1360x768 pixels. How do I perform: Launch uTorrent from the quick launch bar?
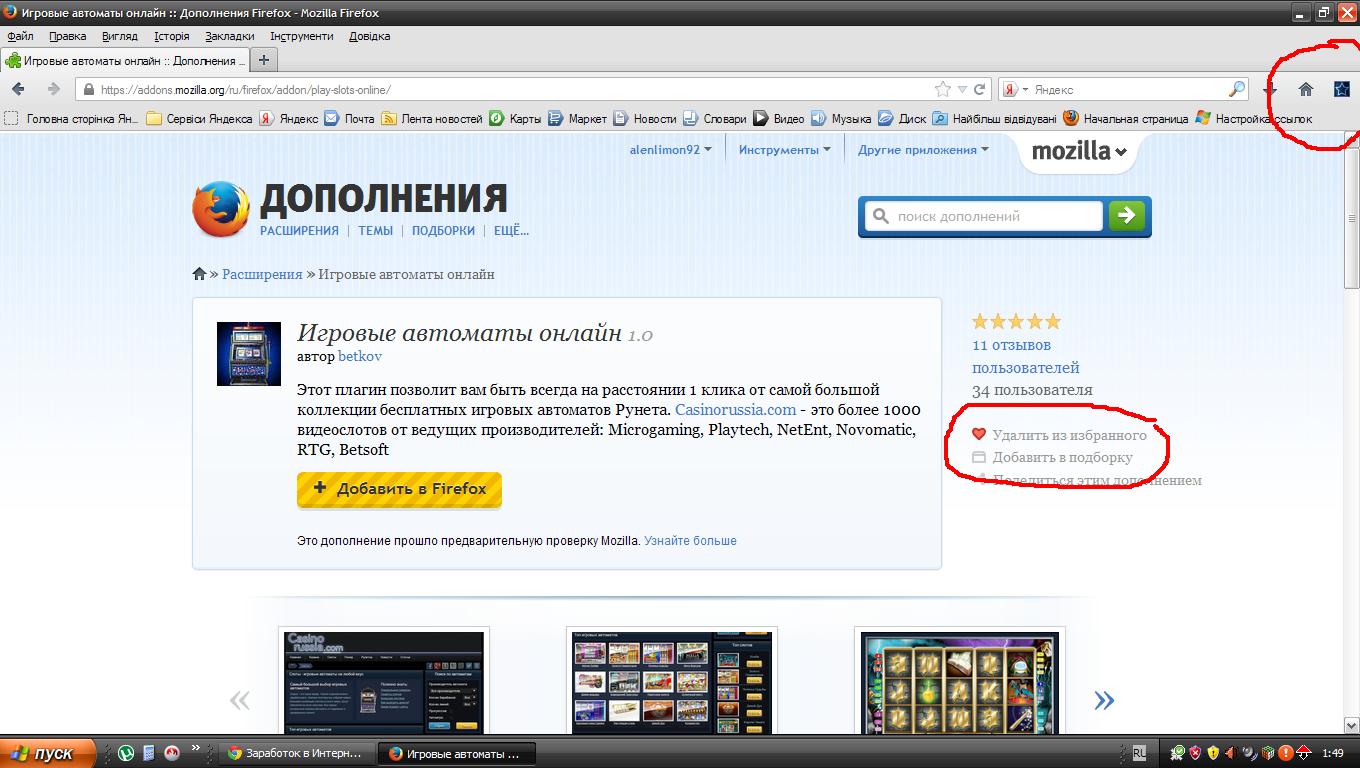coord(126,753)
